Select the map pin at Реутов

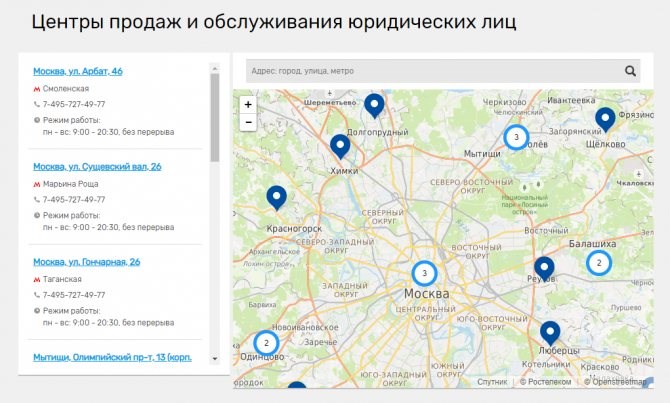(544, 269)
